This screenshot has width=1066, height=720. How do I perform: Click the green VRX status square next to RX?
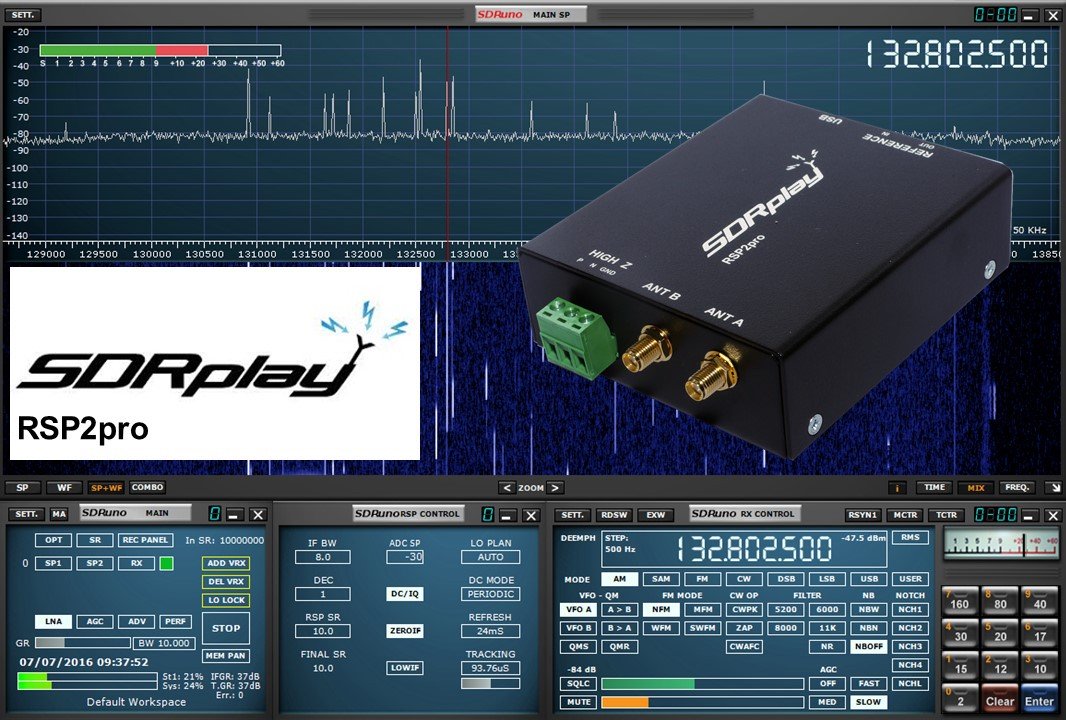(x=166, y=563)
